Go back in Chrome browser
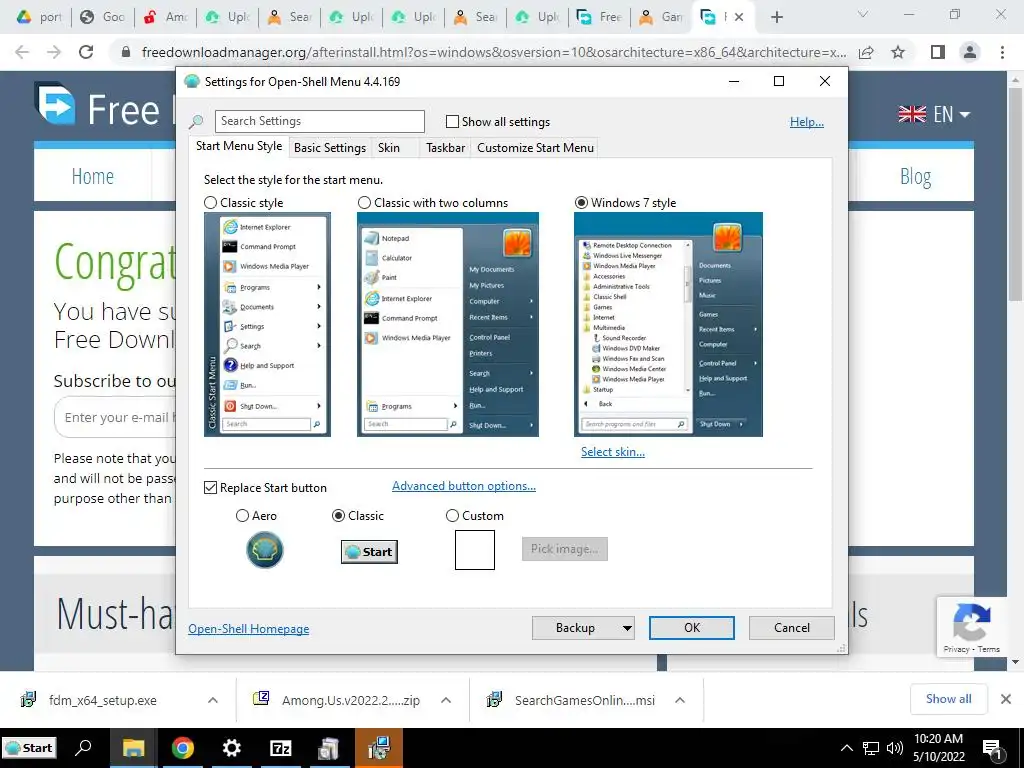The height and width of the screenshot is (768, 1024). click(x=22, y=52)
